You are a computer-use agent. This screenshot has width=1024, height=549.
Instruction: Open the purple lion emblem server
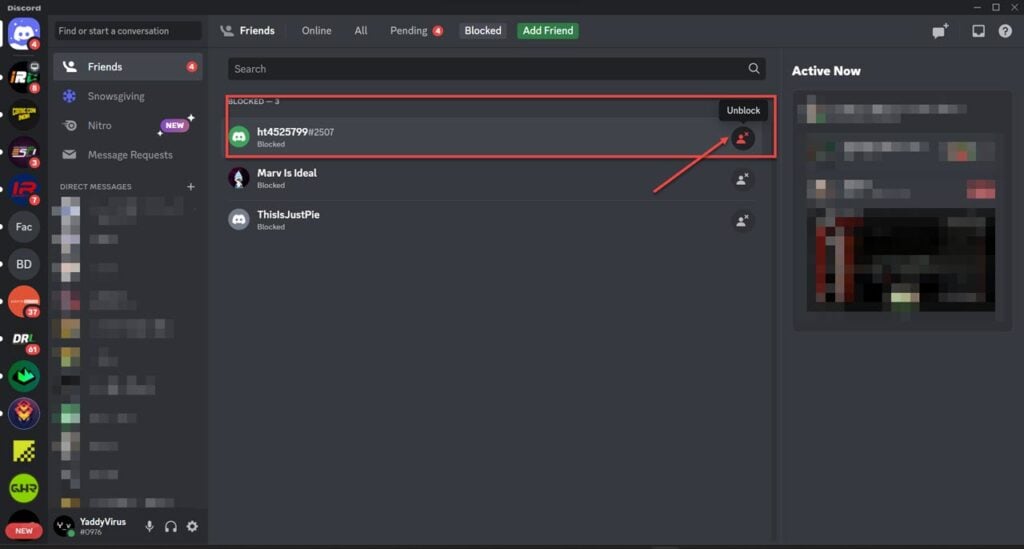click(x=24, y=413)
